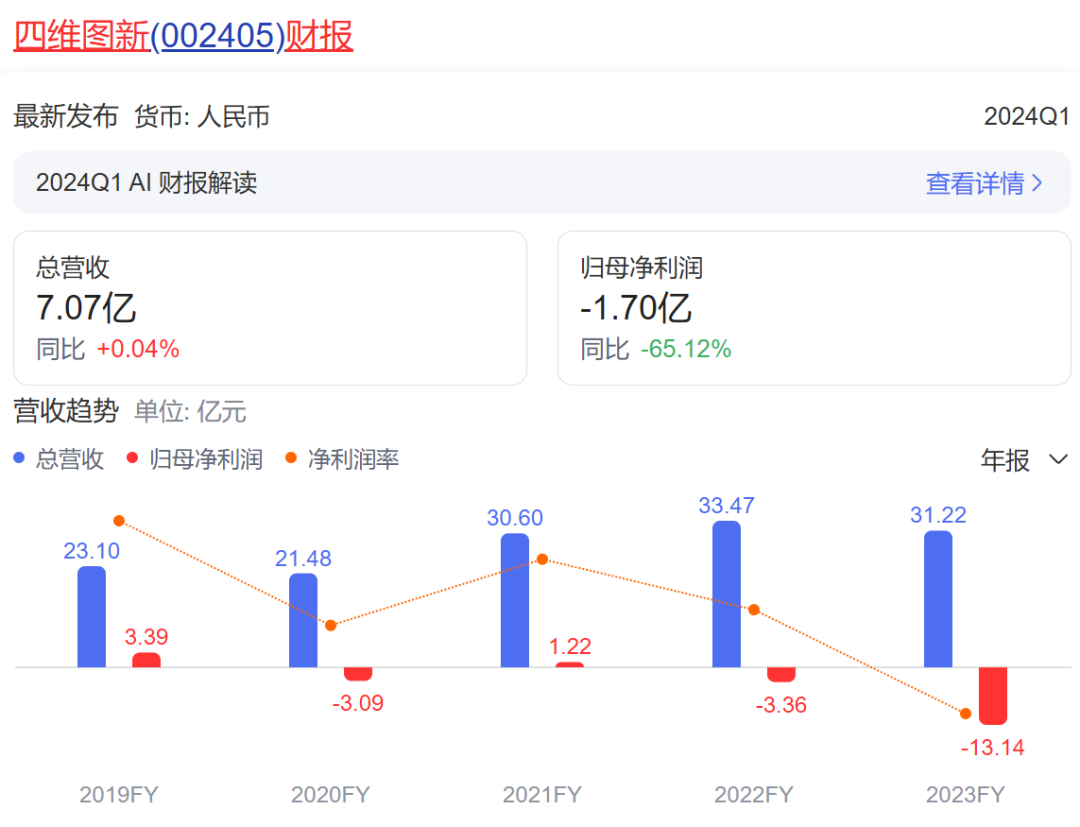The height and width of the screenshot is (827, 1080).
Task: Click the +0.04% year-over-year figure
Action: 138,349
